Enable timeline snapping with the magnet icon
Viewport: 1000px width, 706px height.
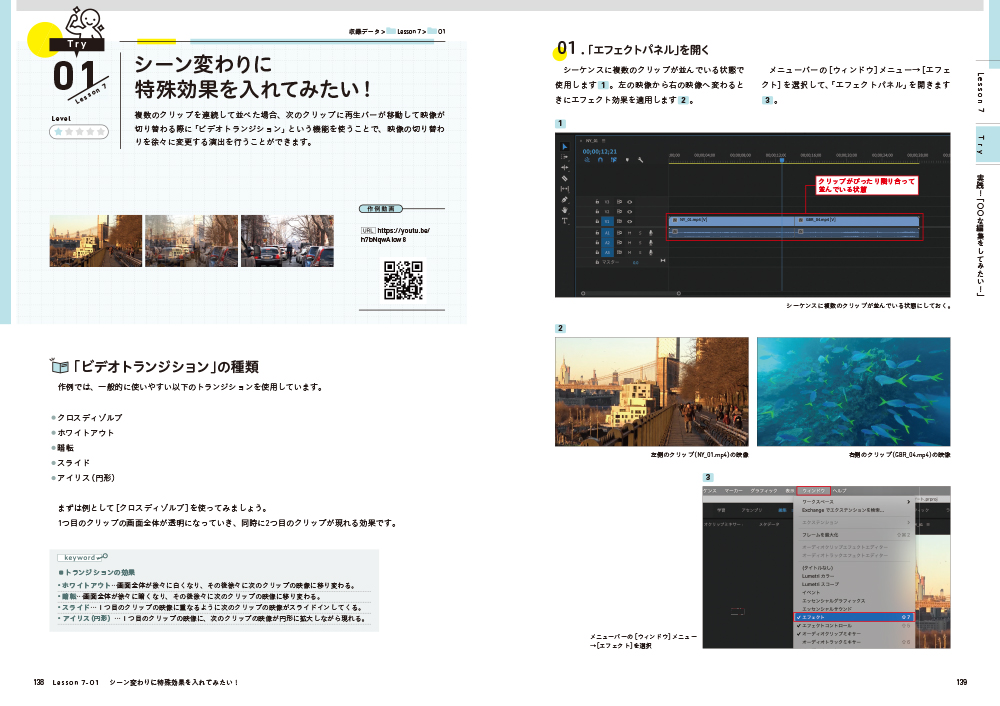pyautogui.click(x=600, y=160)
